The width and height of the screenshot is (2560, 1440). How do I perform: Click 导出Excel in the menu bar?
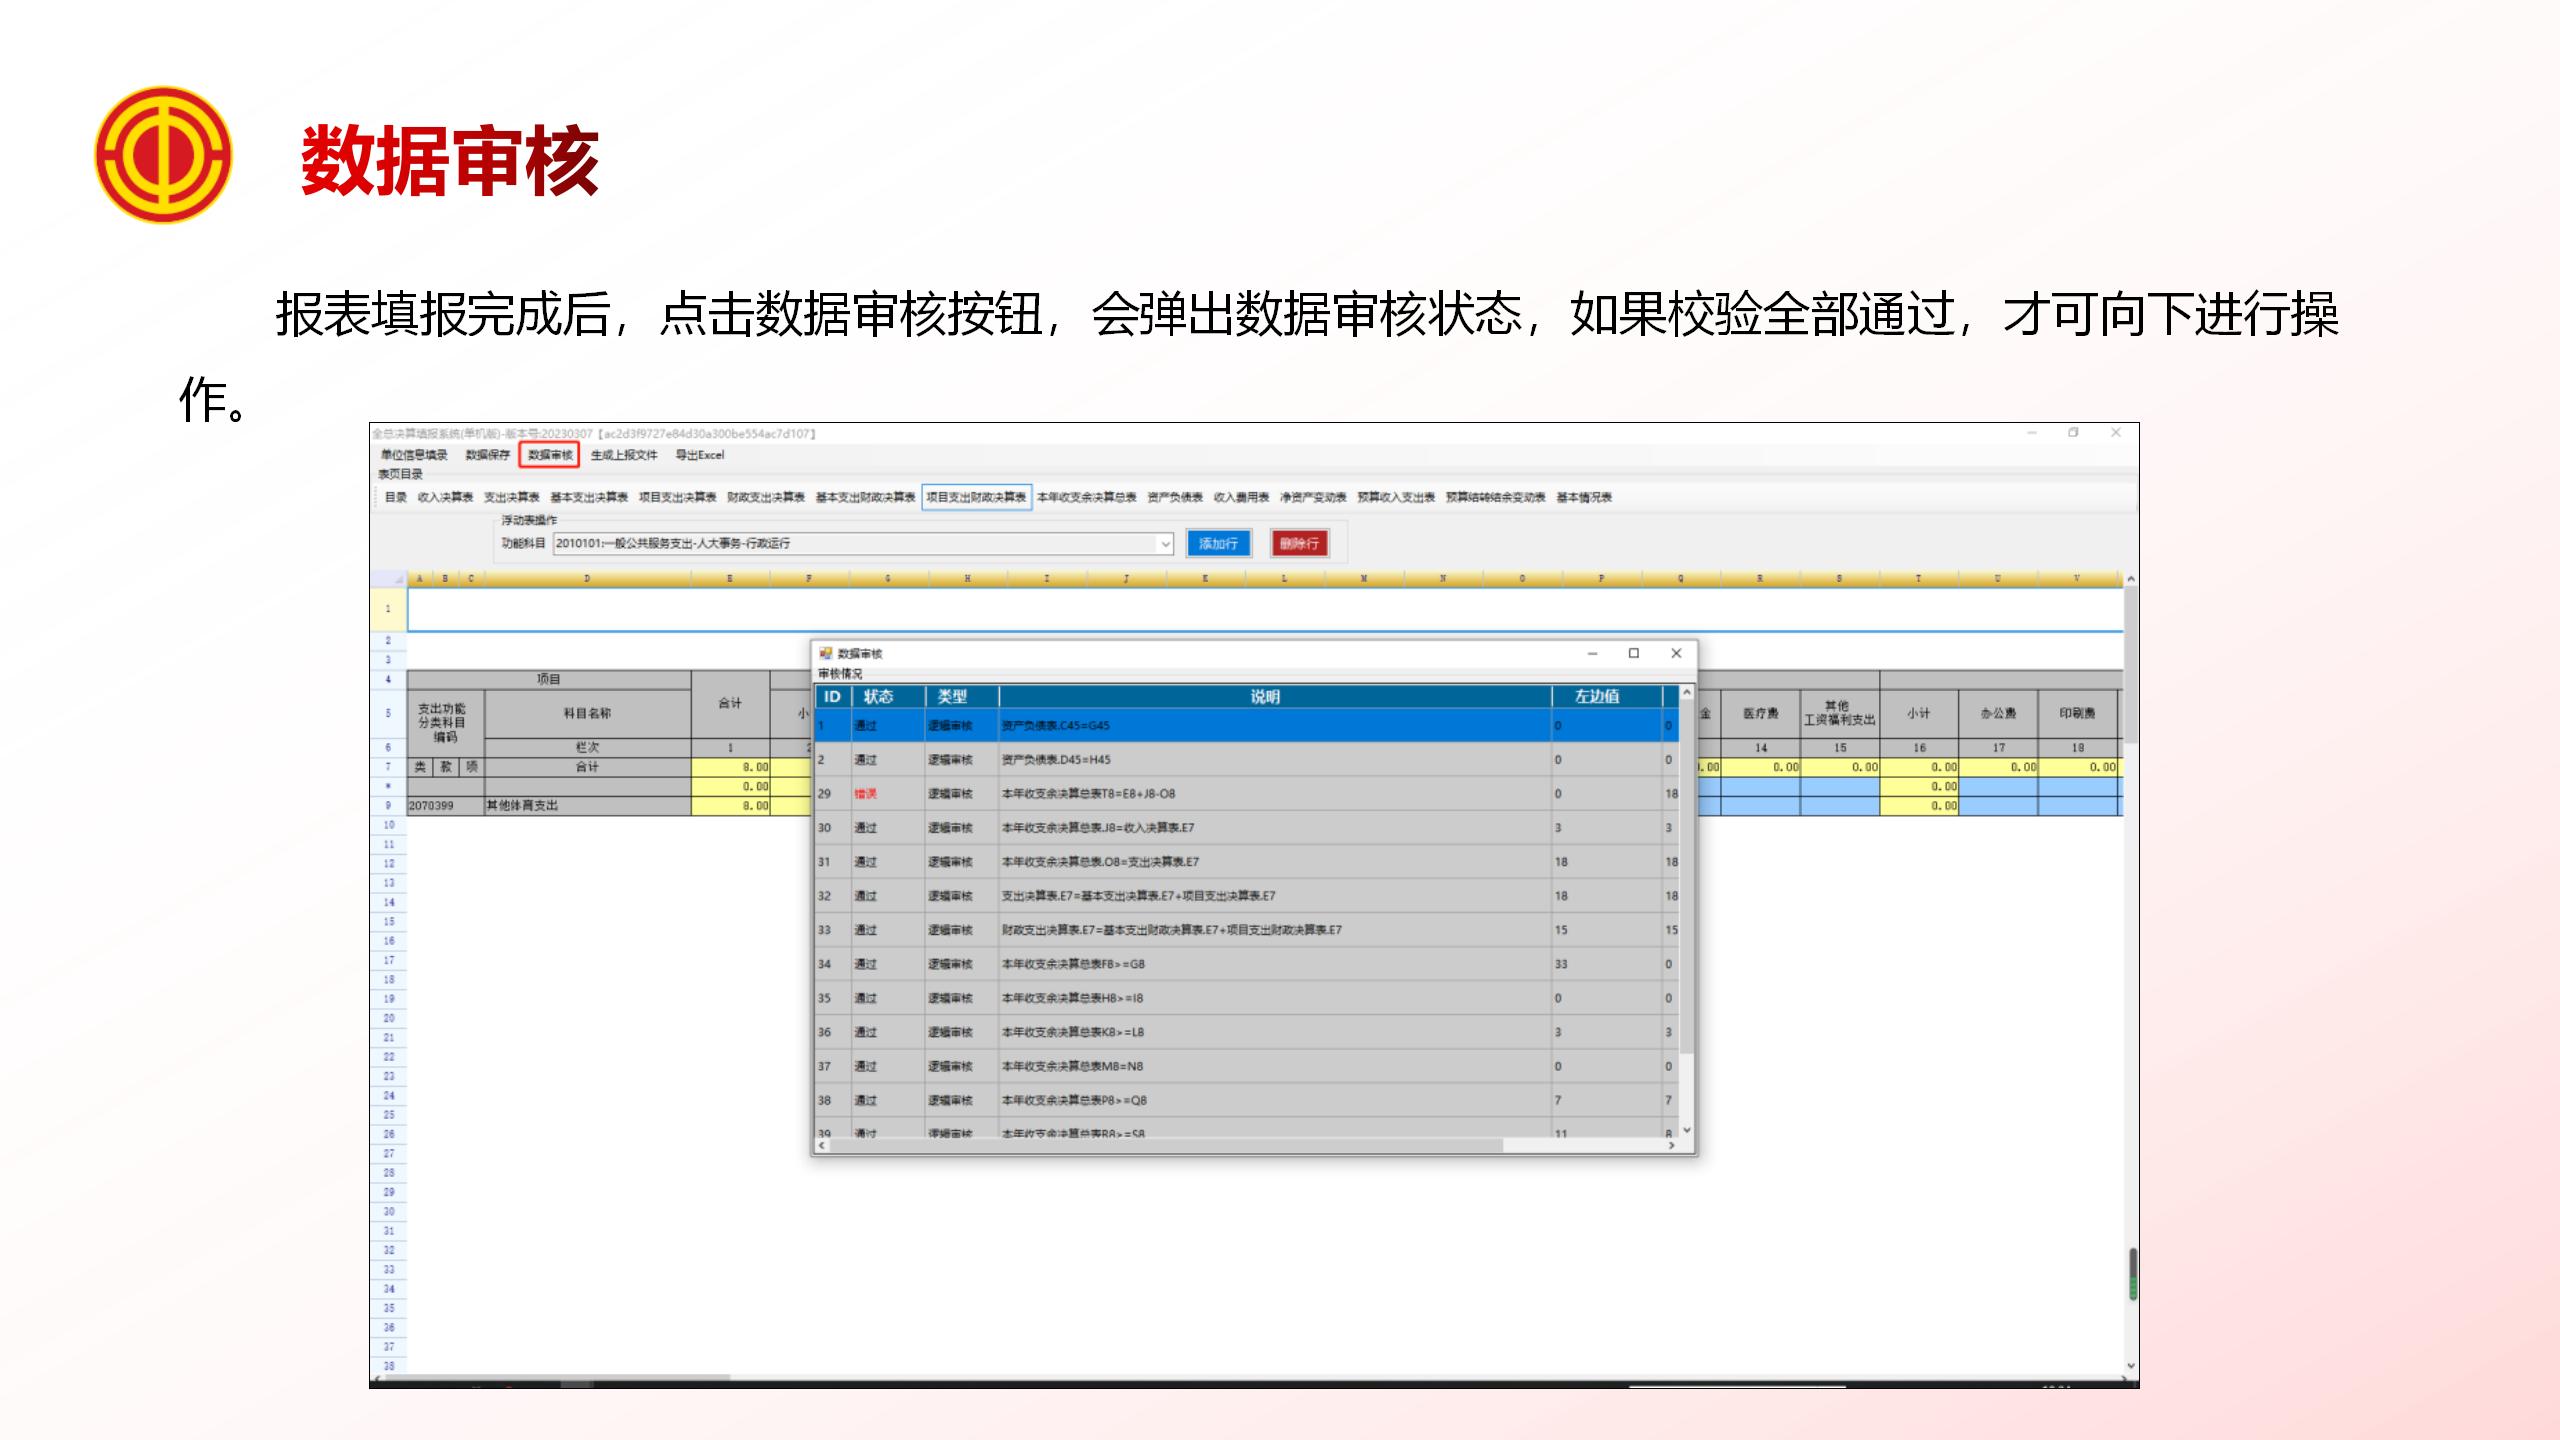[699, 455]
